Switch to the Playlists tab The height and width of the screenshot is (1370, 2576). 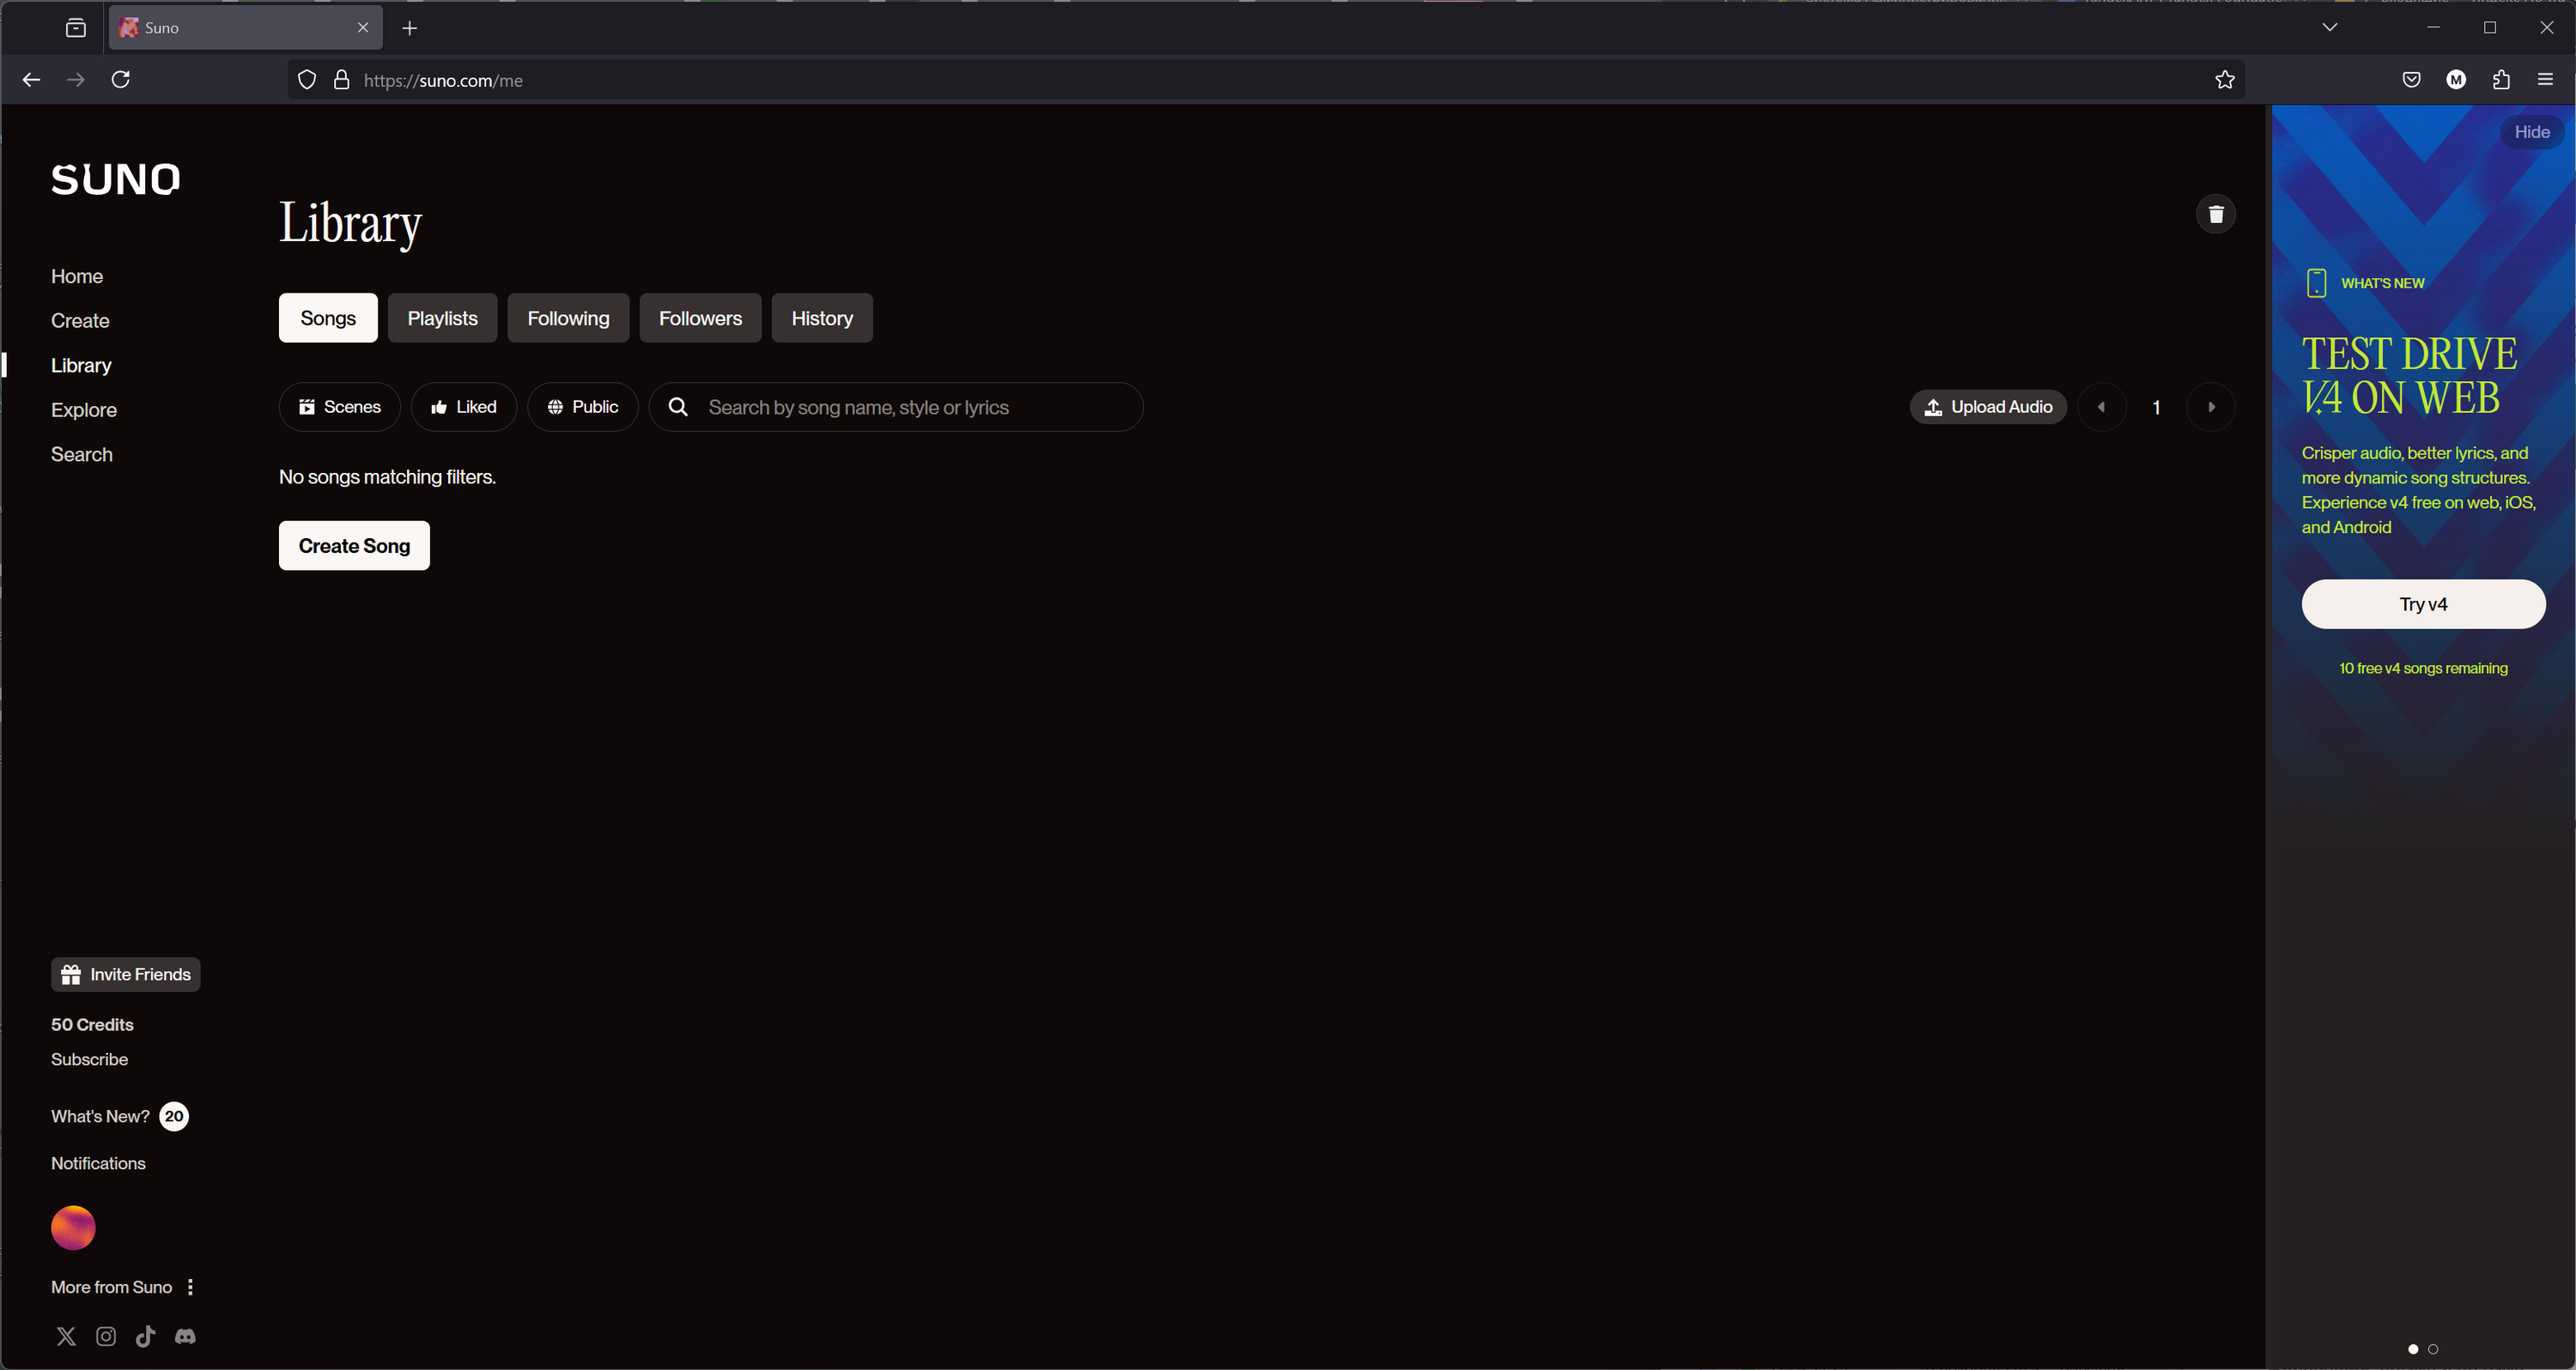pyautogui.click(x=442, y=318)
